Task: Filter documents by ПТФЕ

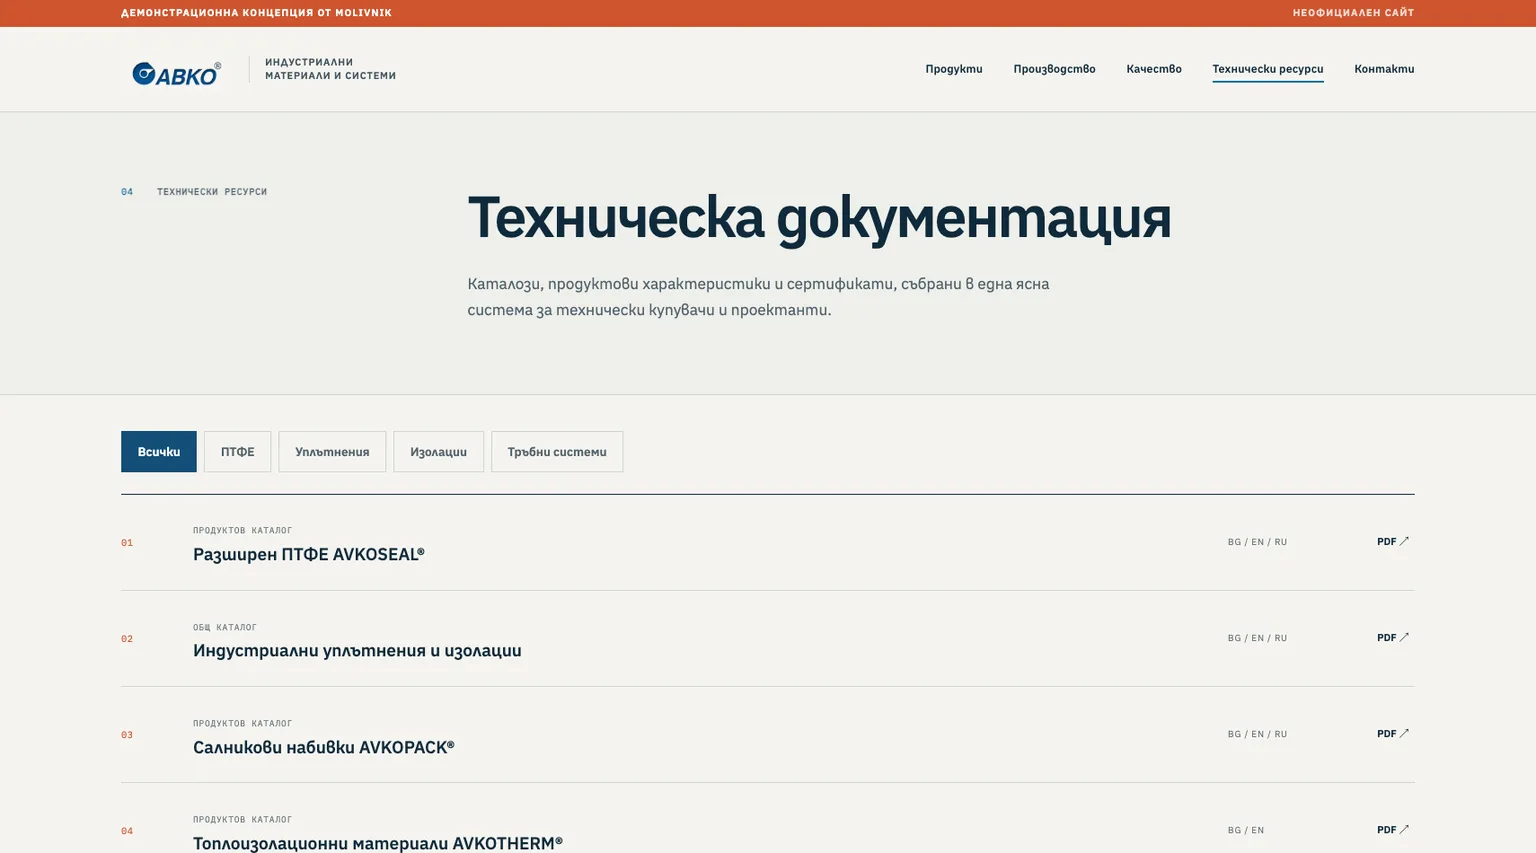Action: click(237, 452)
